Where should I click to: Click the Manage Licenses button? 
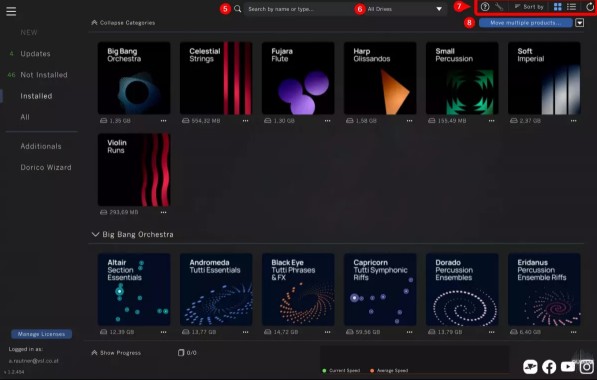(42, 334)
